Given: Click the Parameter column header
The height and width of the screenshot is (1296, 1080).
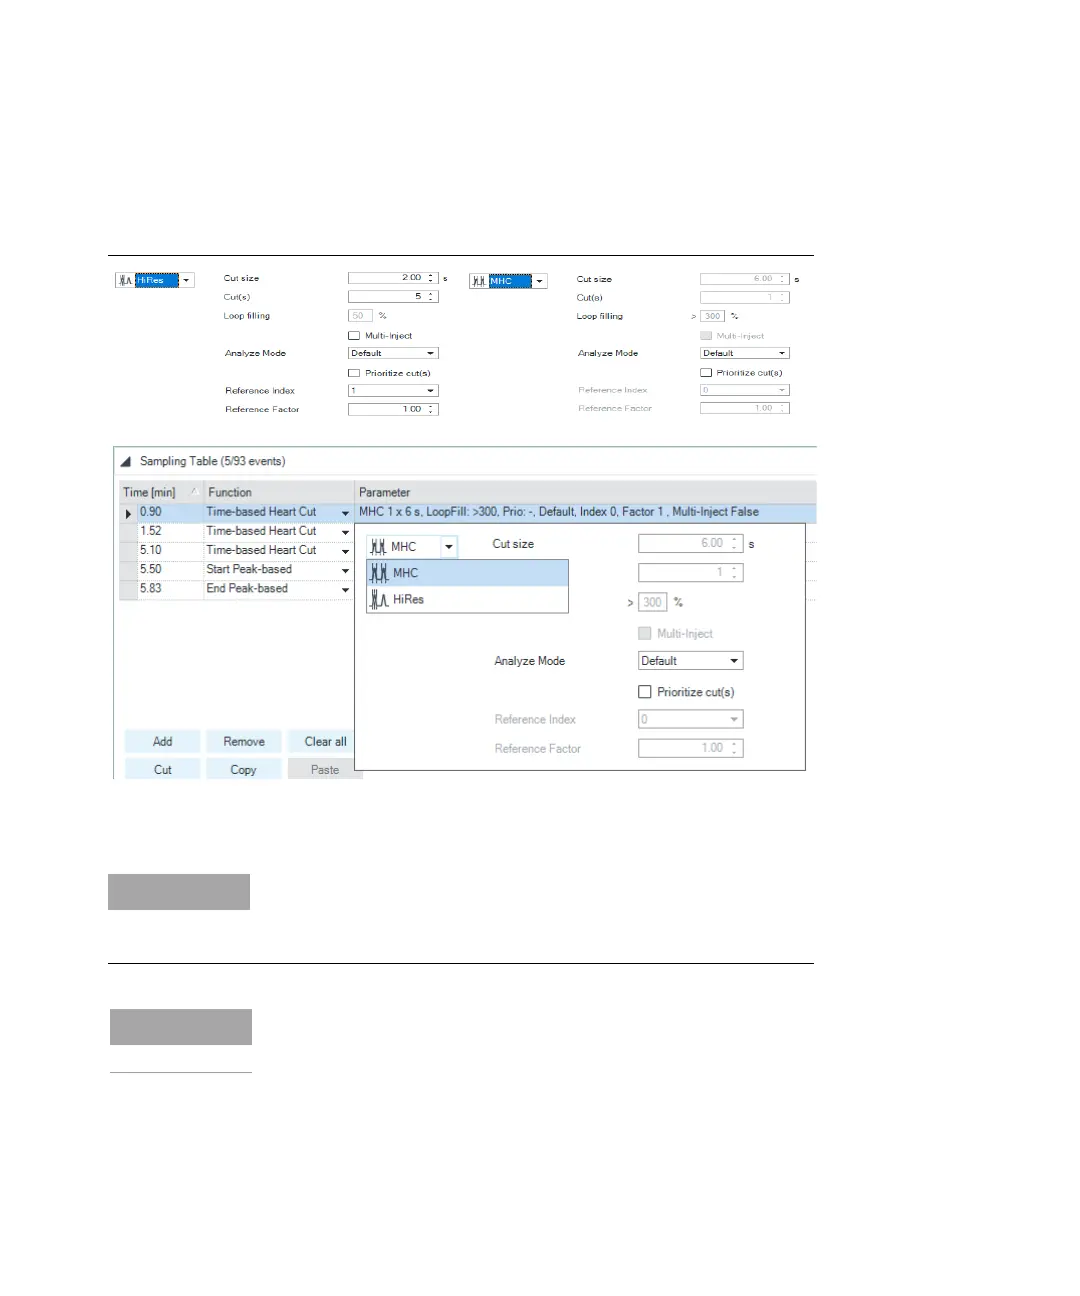Looking at the screenshot, I should click(x=586, y=492).
